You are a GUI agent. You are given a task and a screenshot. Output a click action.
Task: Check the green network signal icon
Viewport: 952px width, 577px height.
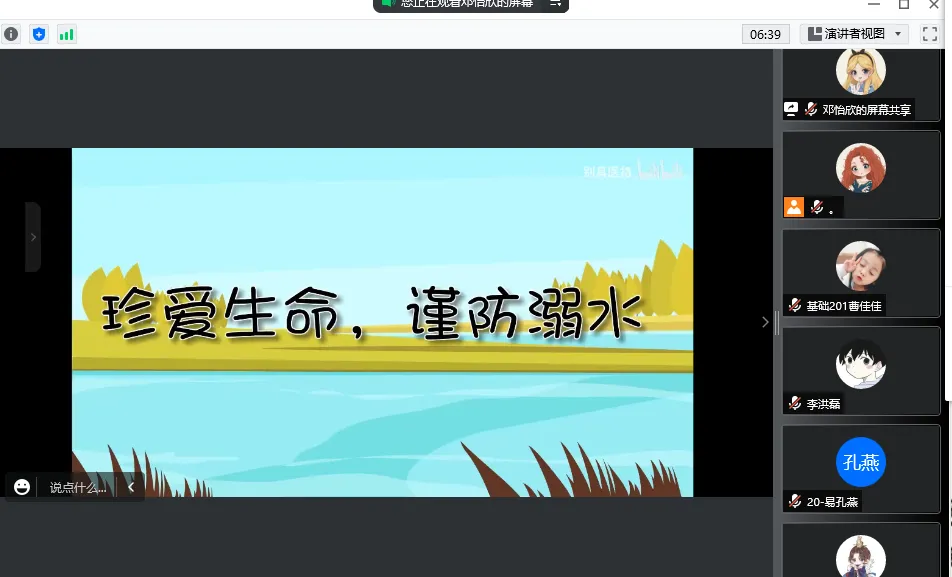coord(67,34)
